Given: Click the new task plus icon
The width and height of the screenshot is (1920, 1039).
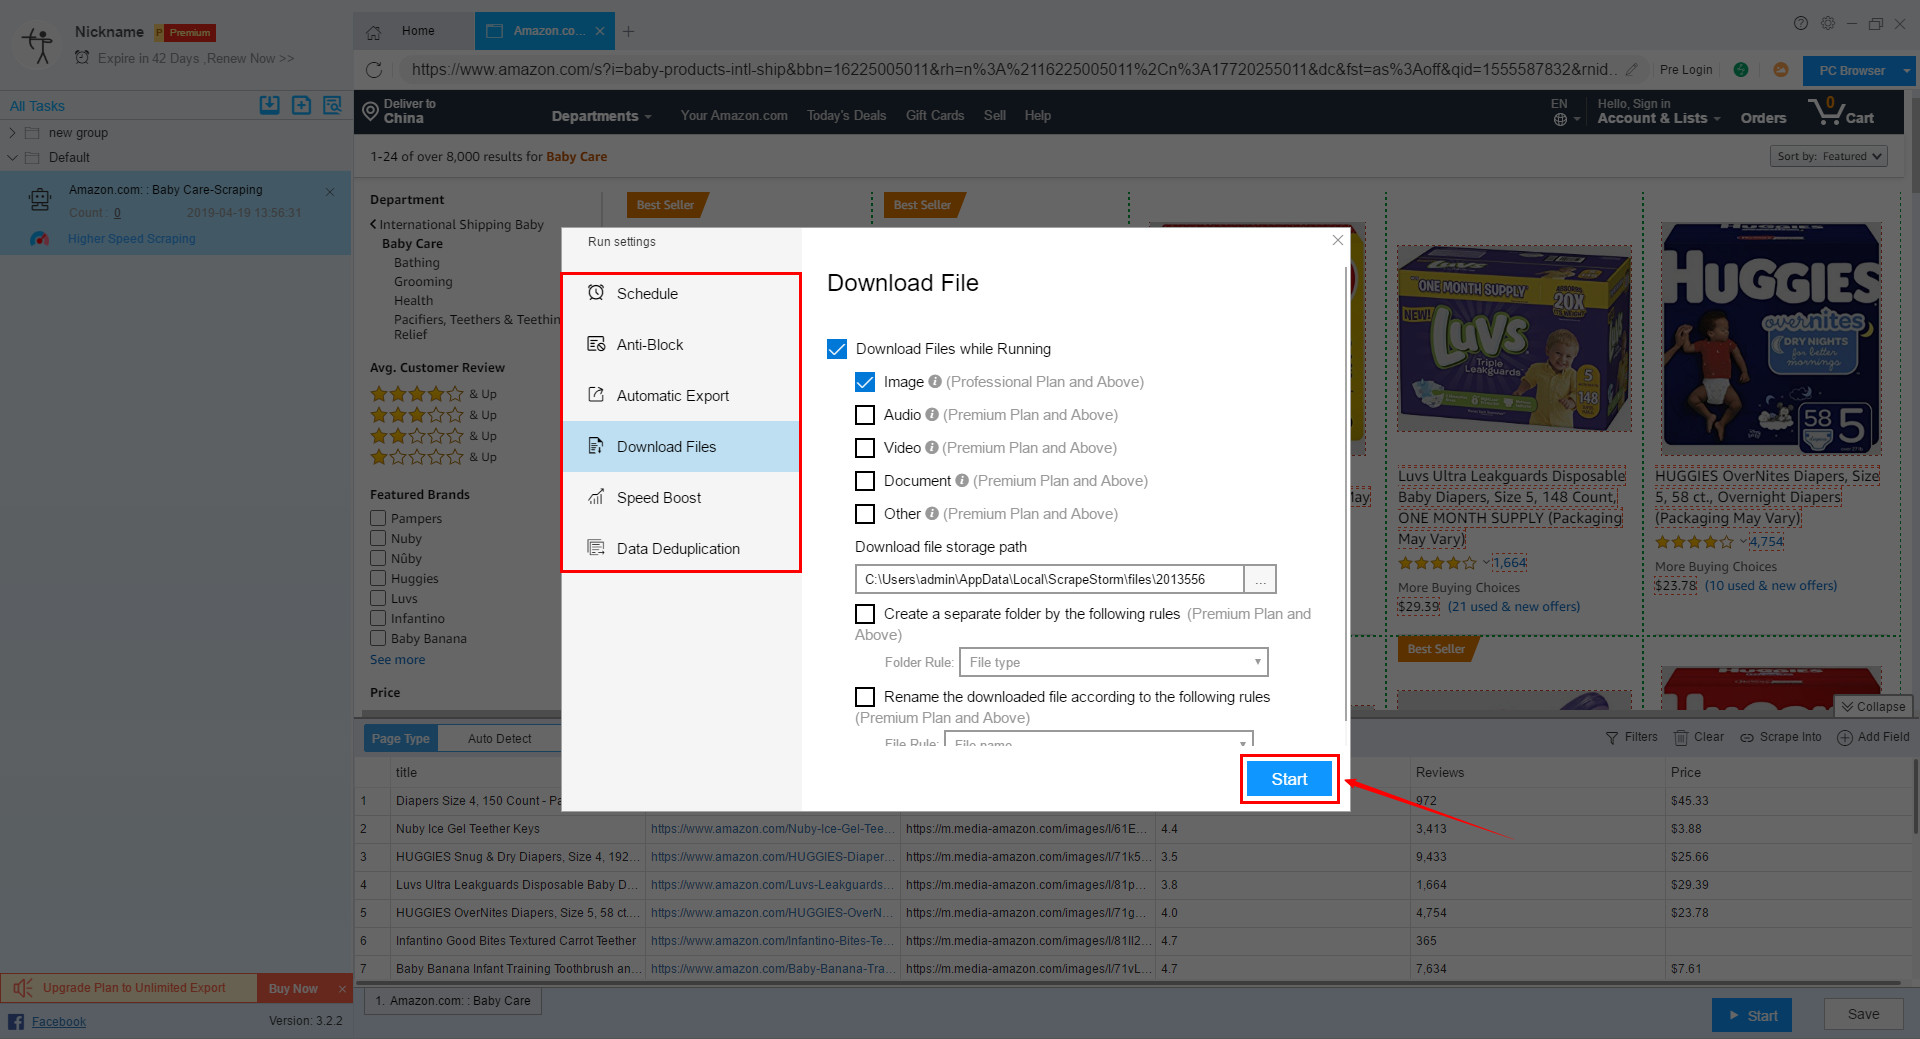Looking at the screenshot, I should pos(301,105).
